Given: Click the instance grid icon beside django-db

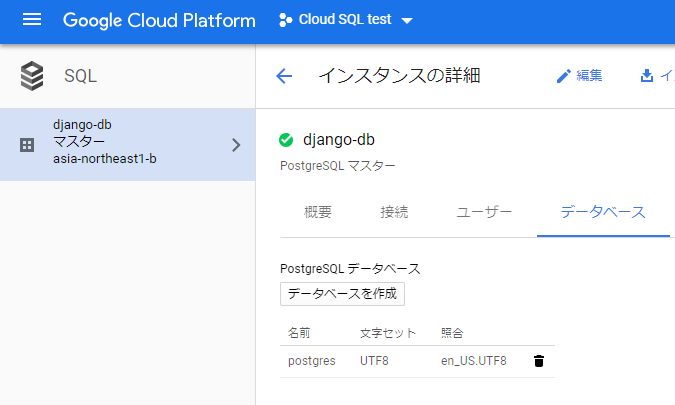Looking at the screenshot, I should pos(27,145).
